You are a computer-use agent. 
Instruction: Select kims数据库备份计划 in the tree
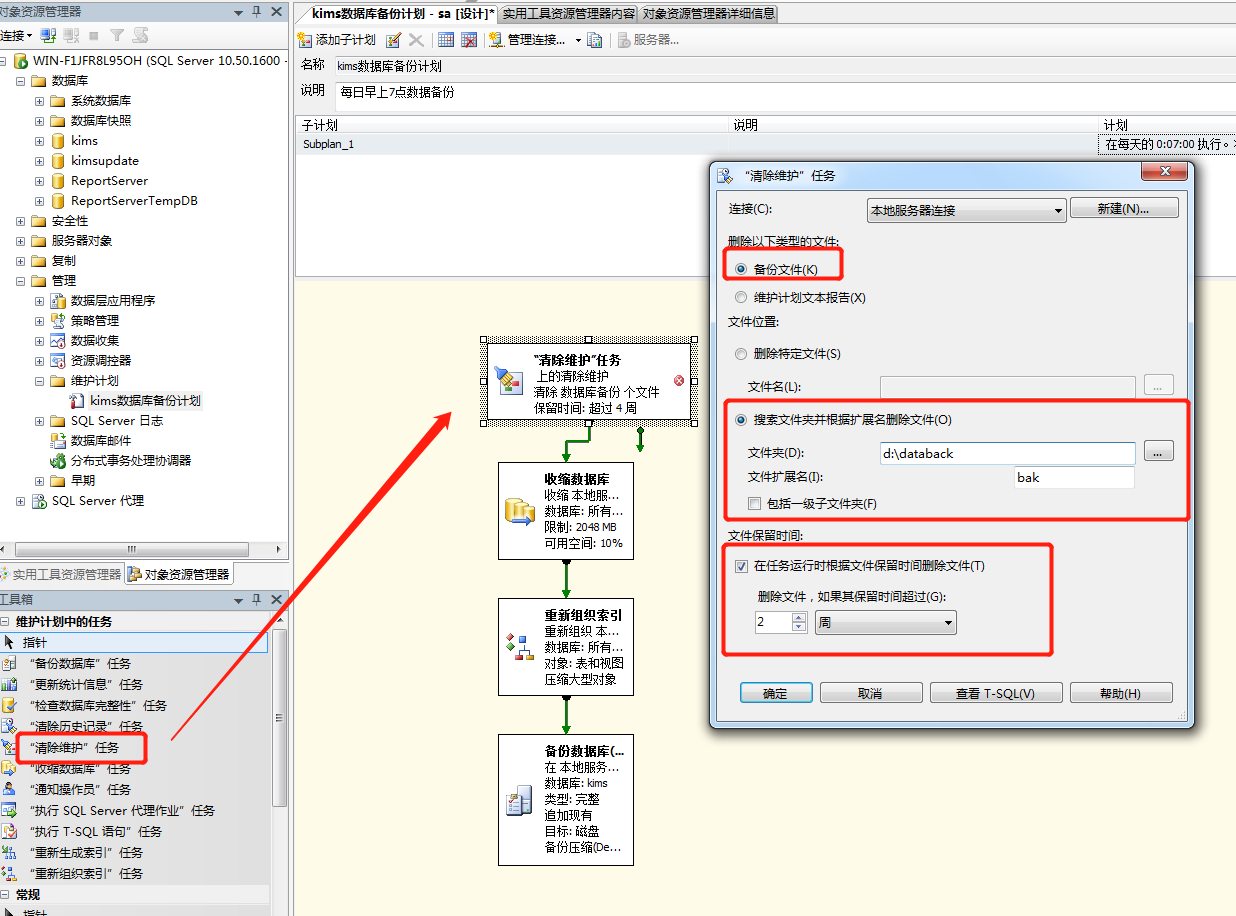[x=145, y=400]
